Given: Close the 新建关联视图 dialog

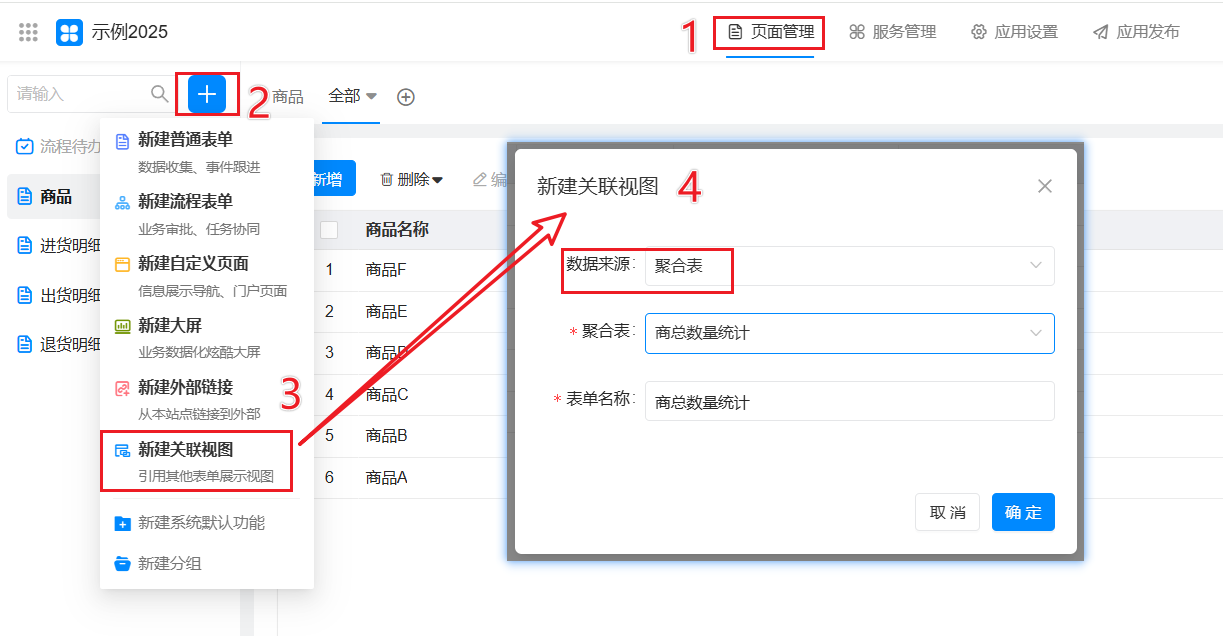Looking at the screenshot, I should point(1045,186).
